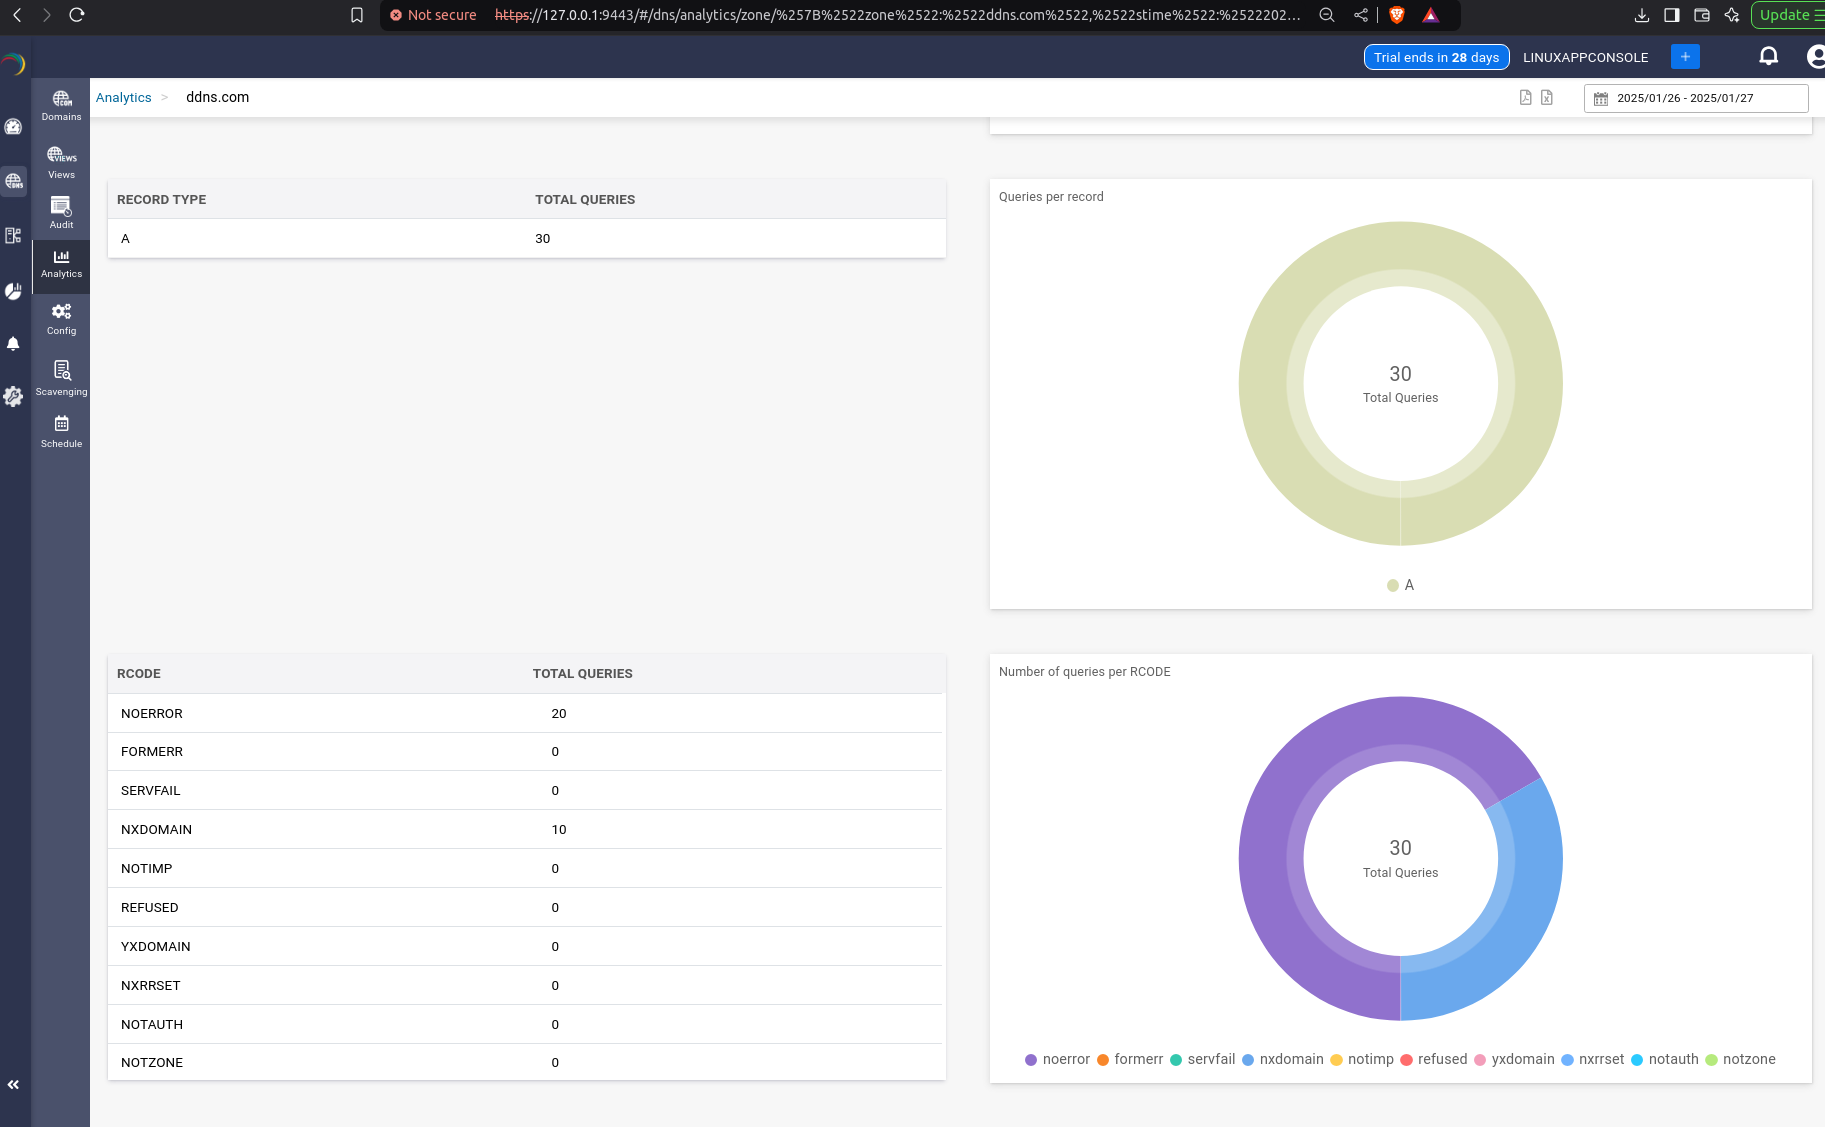Open the 2025/01/26 - 2025/01/27 date range picker
The height and width of the screenshot is (1127, 1825).
pos(1695,98)
